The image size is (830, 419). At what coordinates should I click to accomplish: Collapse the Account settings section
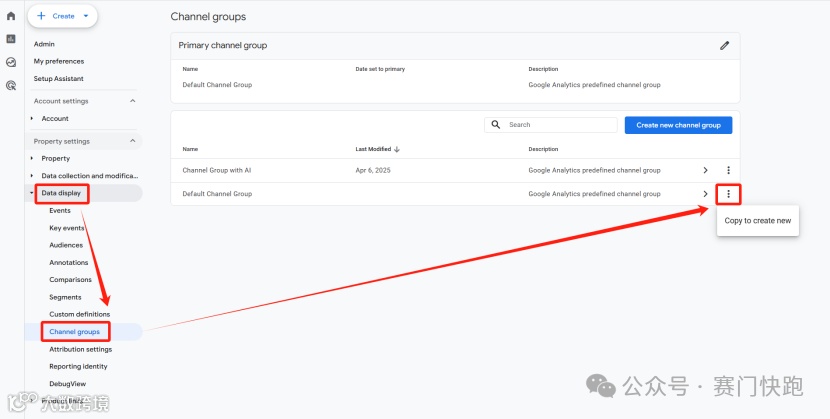(x=132, y=101)
